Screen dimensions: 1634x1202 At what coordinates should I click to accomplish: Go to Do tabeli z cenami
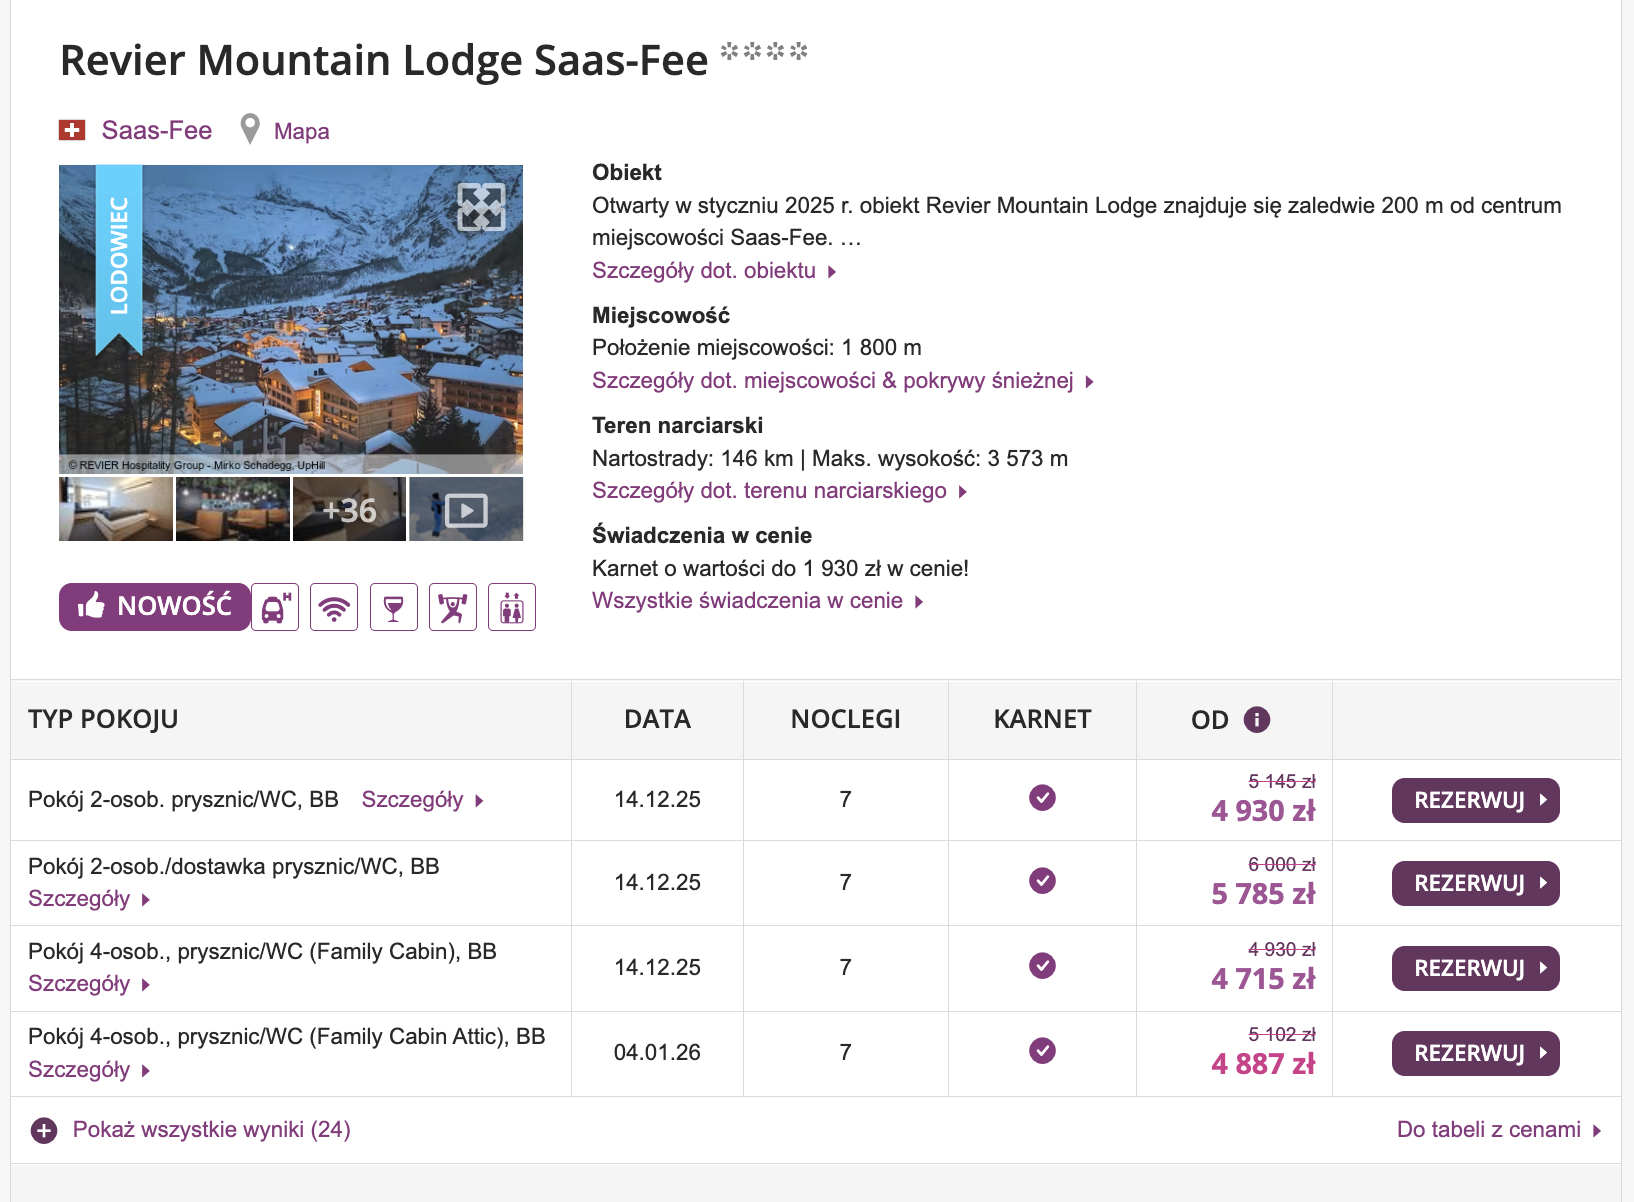click(x=1498, y=1130)
